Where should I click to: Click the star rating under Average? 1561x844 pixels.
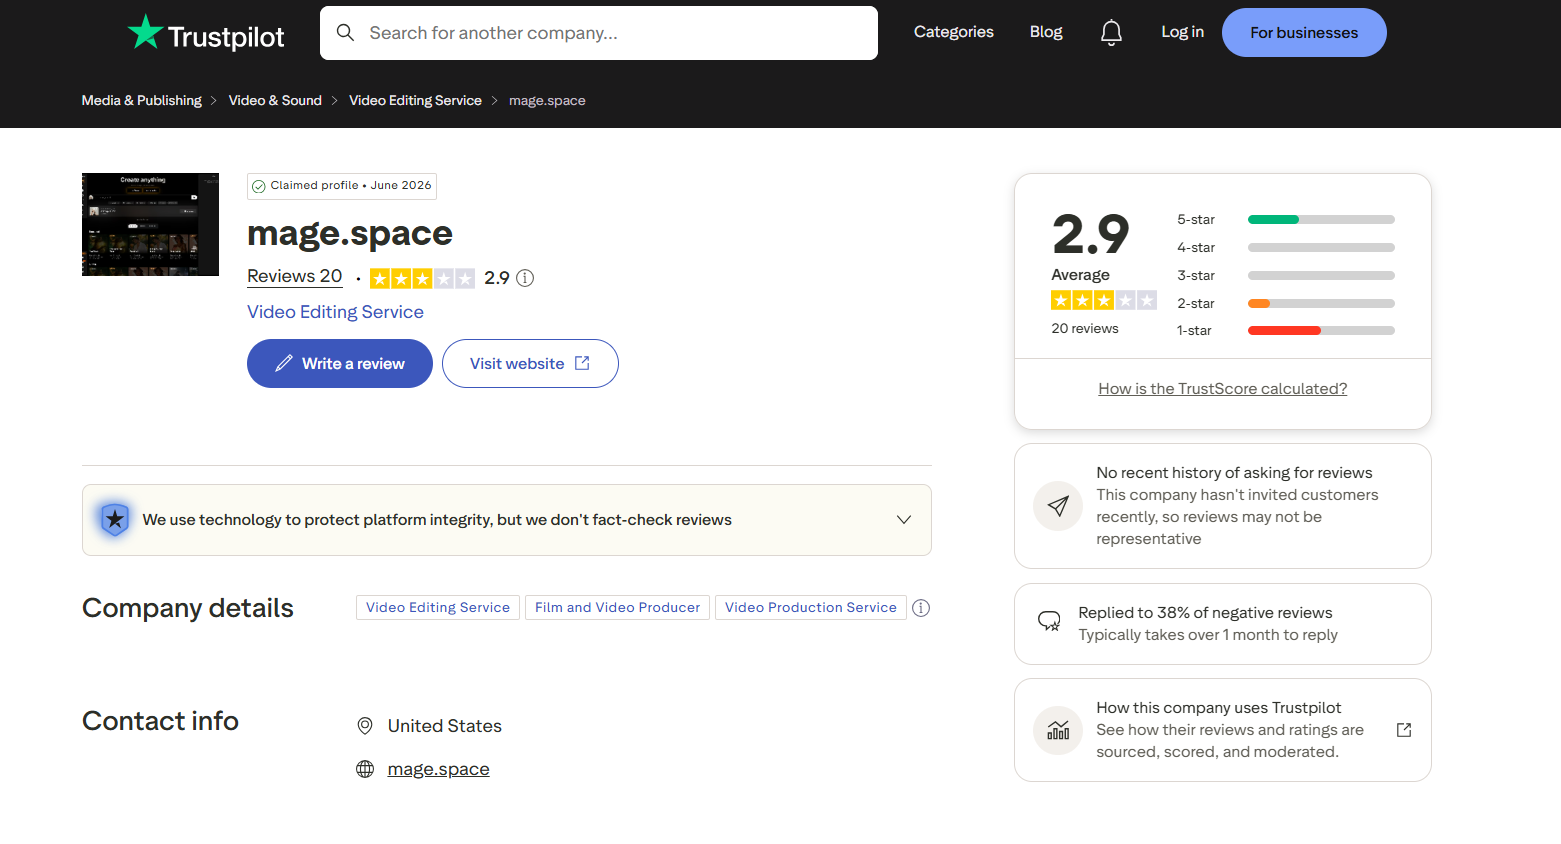coord(1104,300)
